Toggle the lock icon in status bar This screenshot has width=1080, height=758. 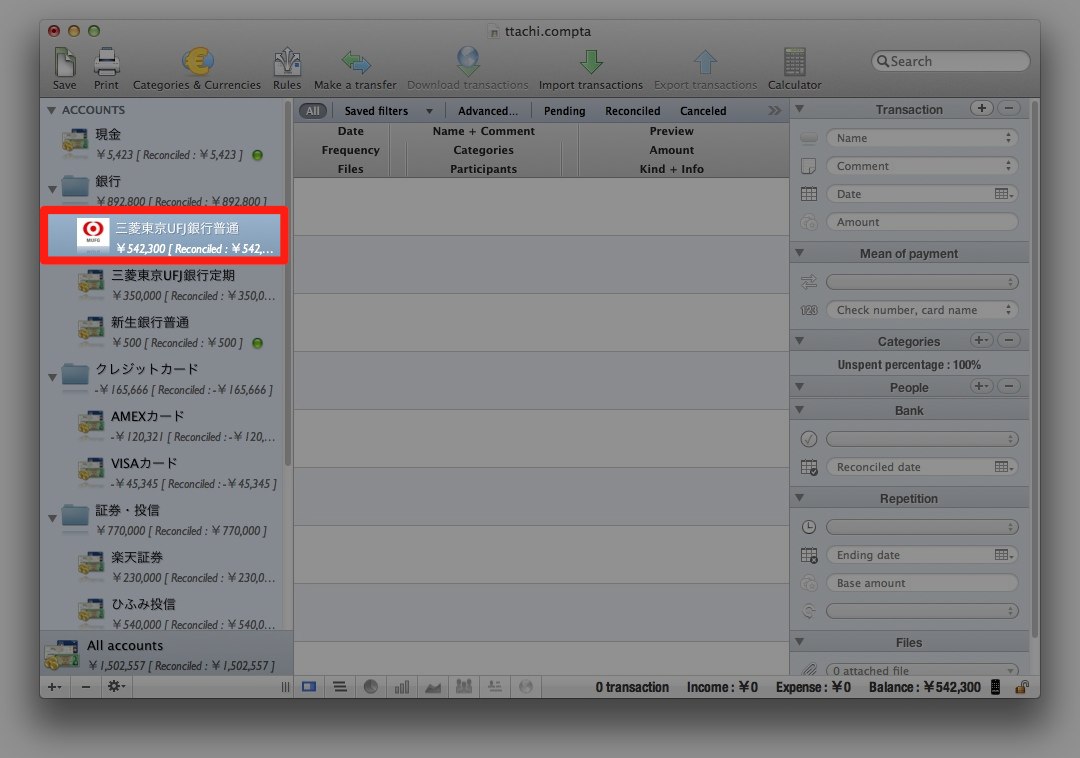click(x=1021, y=687)
